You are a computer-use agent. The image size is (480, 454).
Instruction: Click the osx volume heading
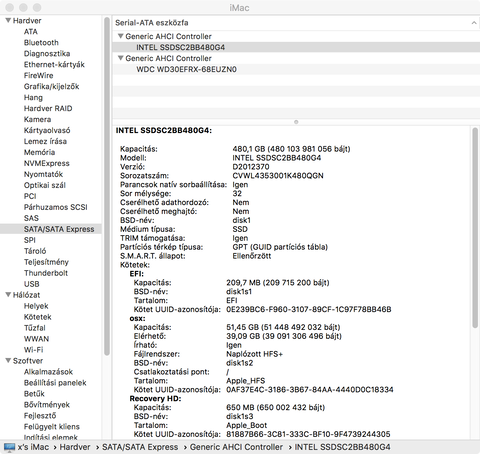[x=137, y=318]
